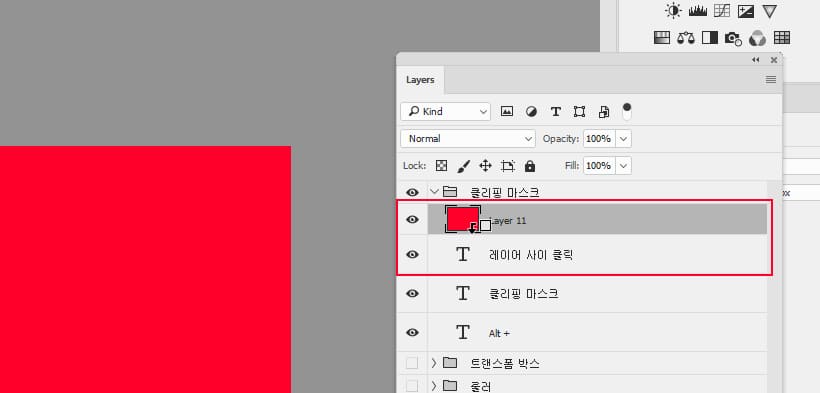
Task: Filter layers for pixel layers
Action: coord(507,111)
